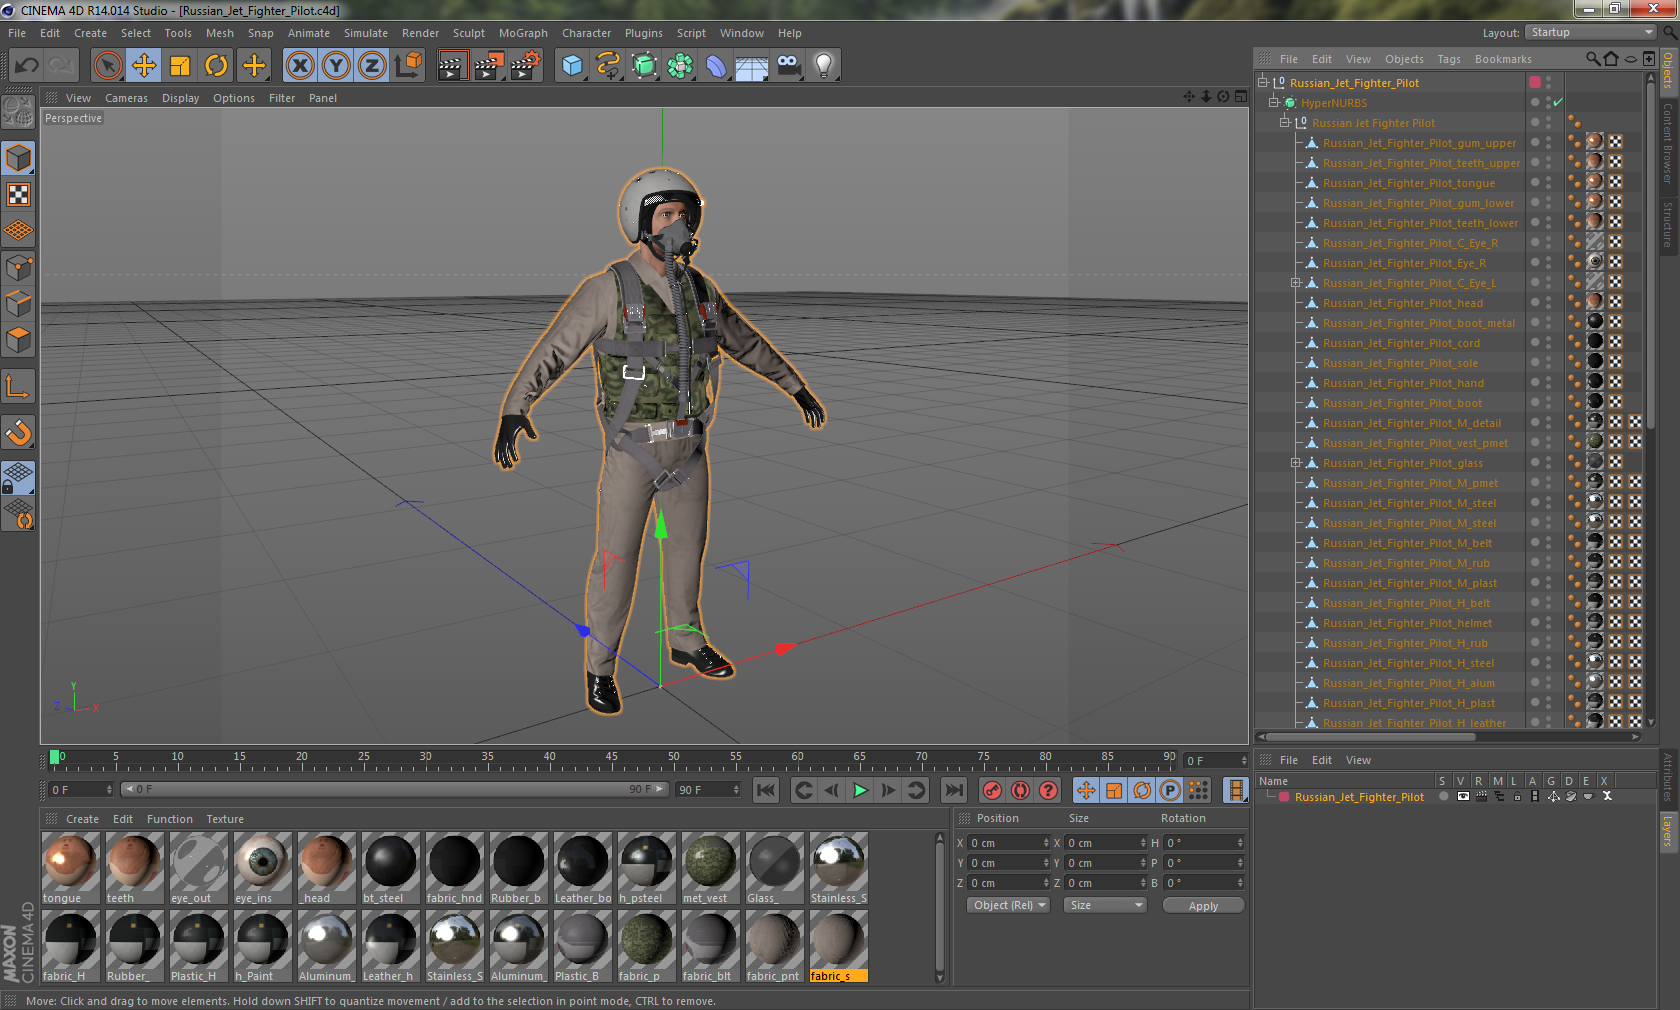Screen dimensions: 1680x1010
Task: Click the Undo arrow icon
Action: click(x=27, y=66)
